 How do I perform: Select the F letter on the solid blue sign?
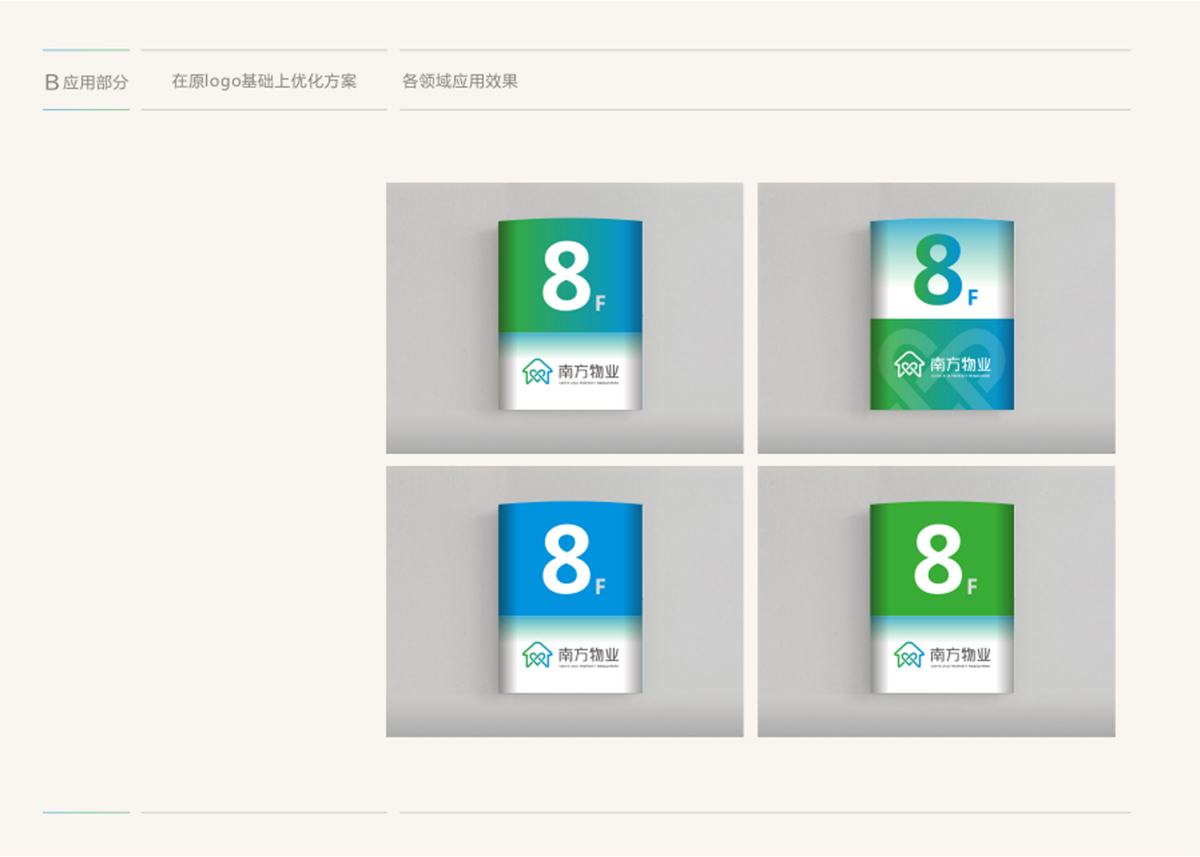coord(600,587)
